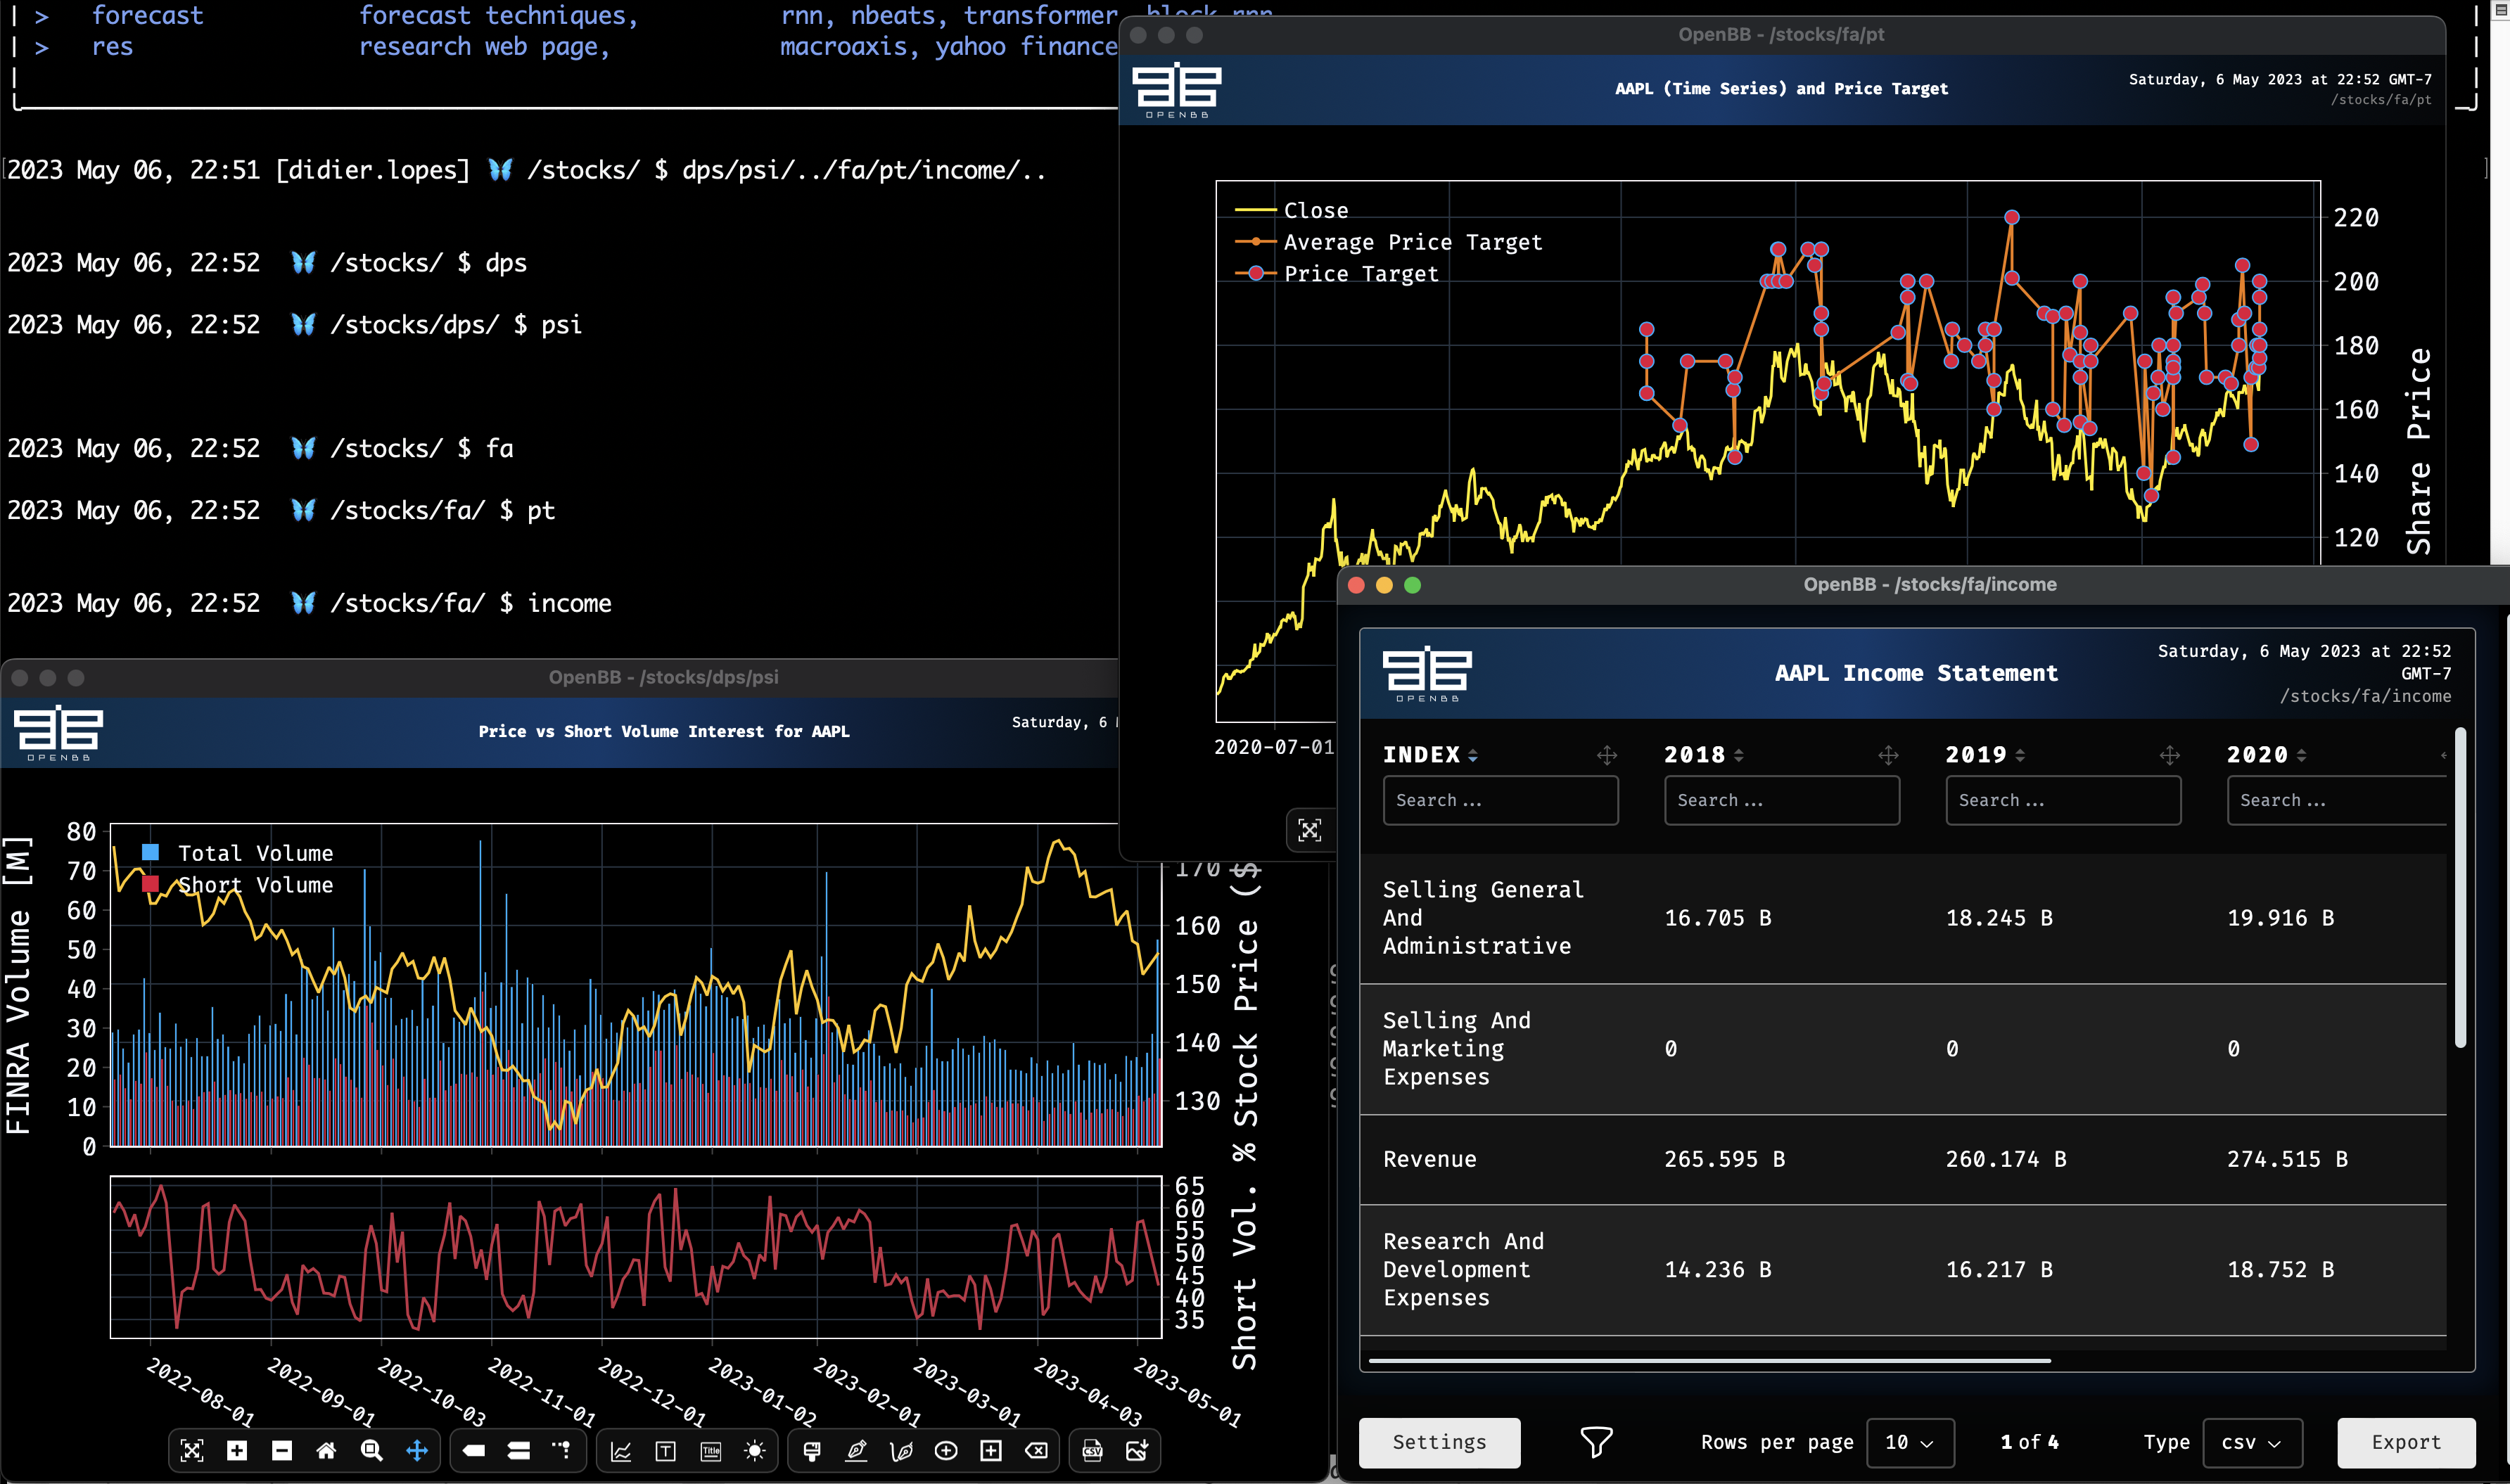The height and width of the screenshot is (1484, 2510).
Task: Click the erase active shape icon
Action: point(1036,1450)
